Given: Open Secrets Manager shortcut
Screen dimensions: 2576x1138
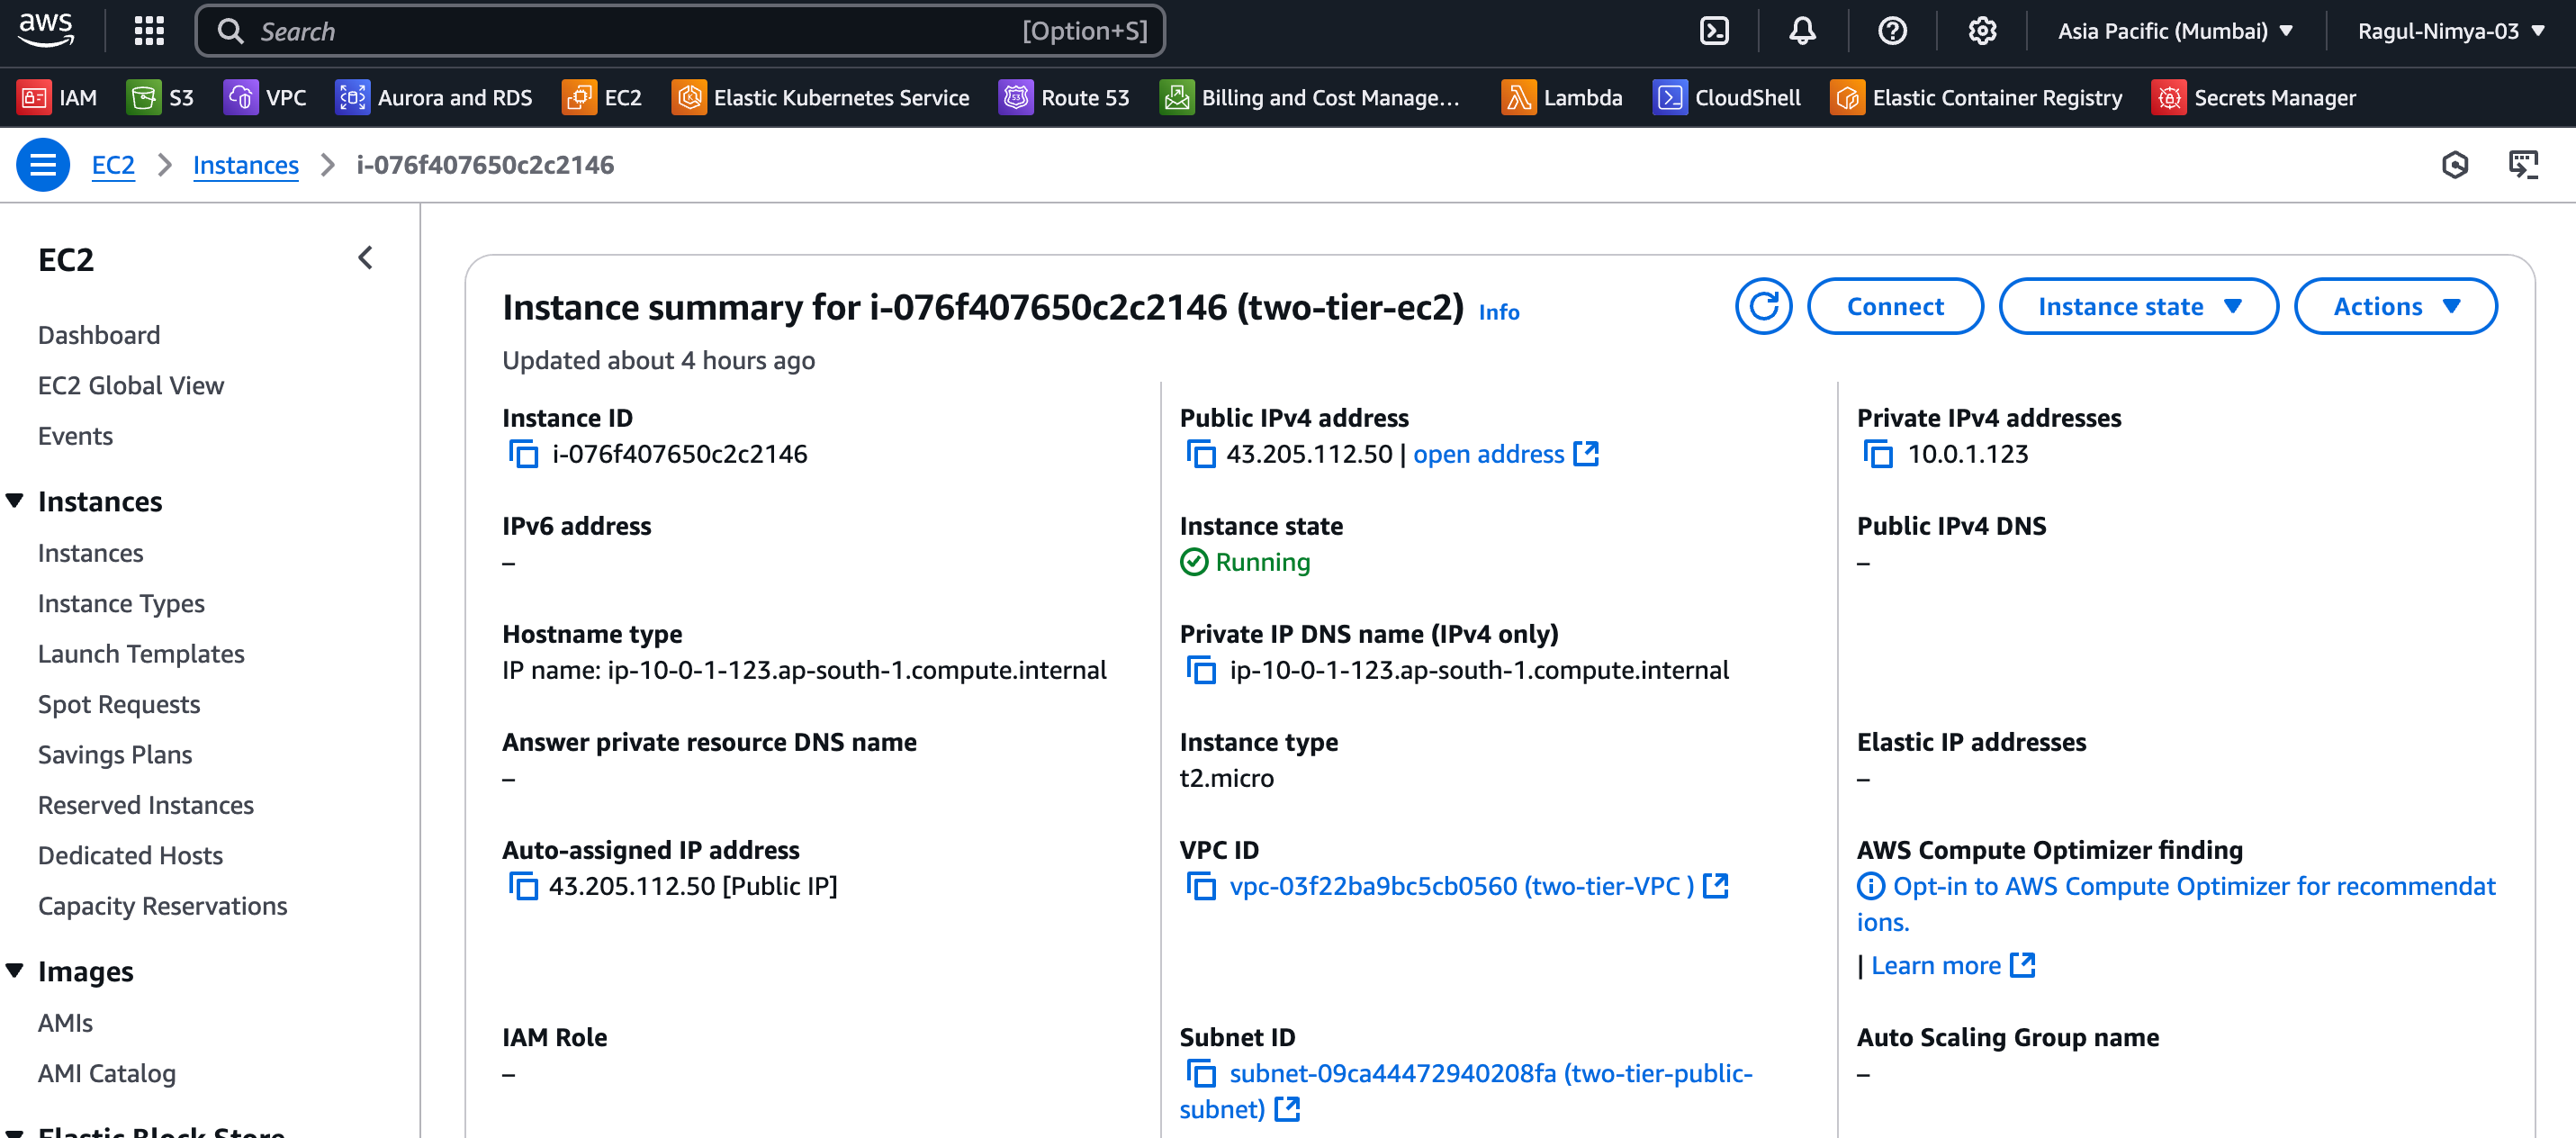Looking at the screenshot, I should pyautogui.click(x=2254, y=97).
